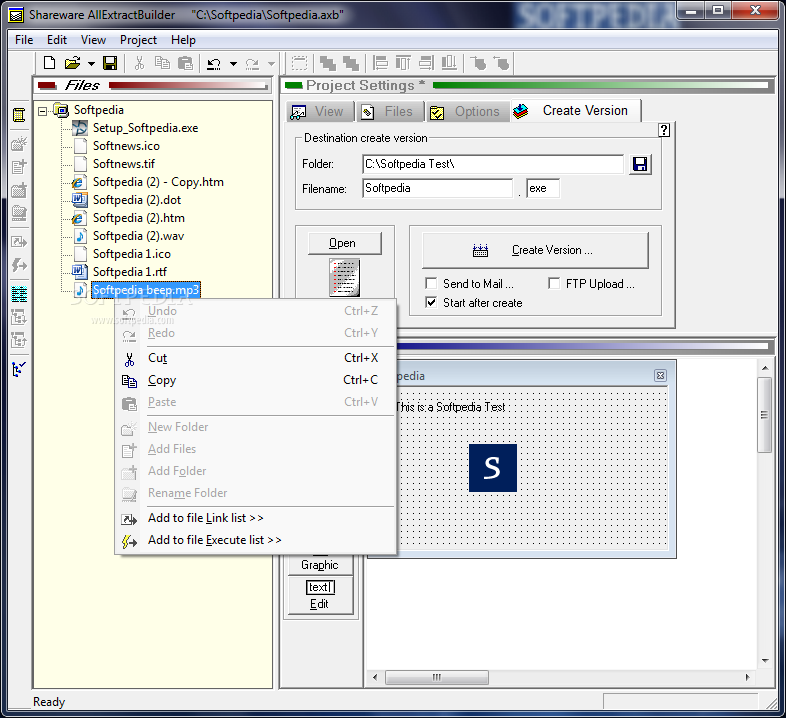Click the Bring to Front toolbar icon
The width and height of the screenshot is (786, 718).
tap(328, 64)
